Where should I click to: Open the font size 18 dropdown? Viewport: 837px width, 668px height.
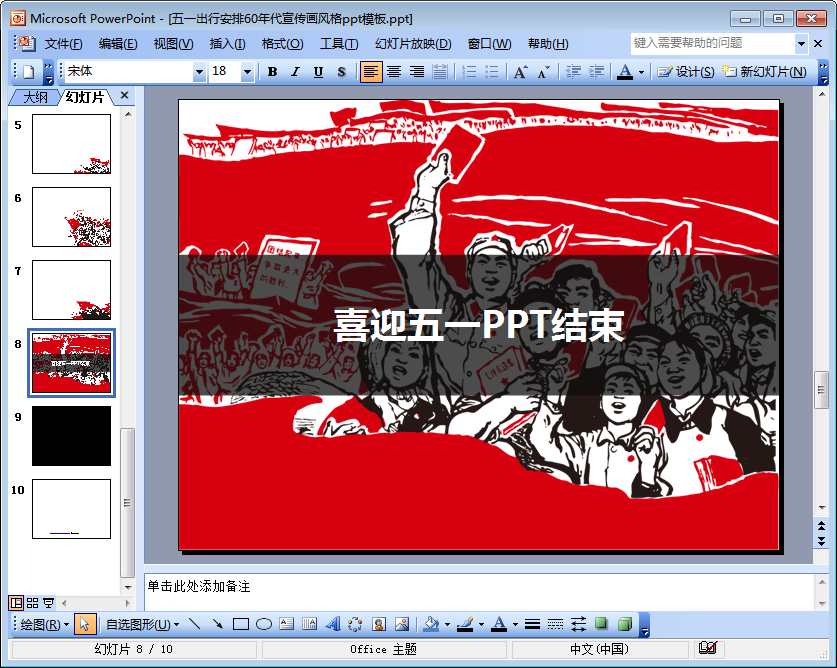click(x=247, y=72)
